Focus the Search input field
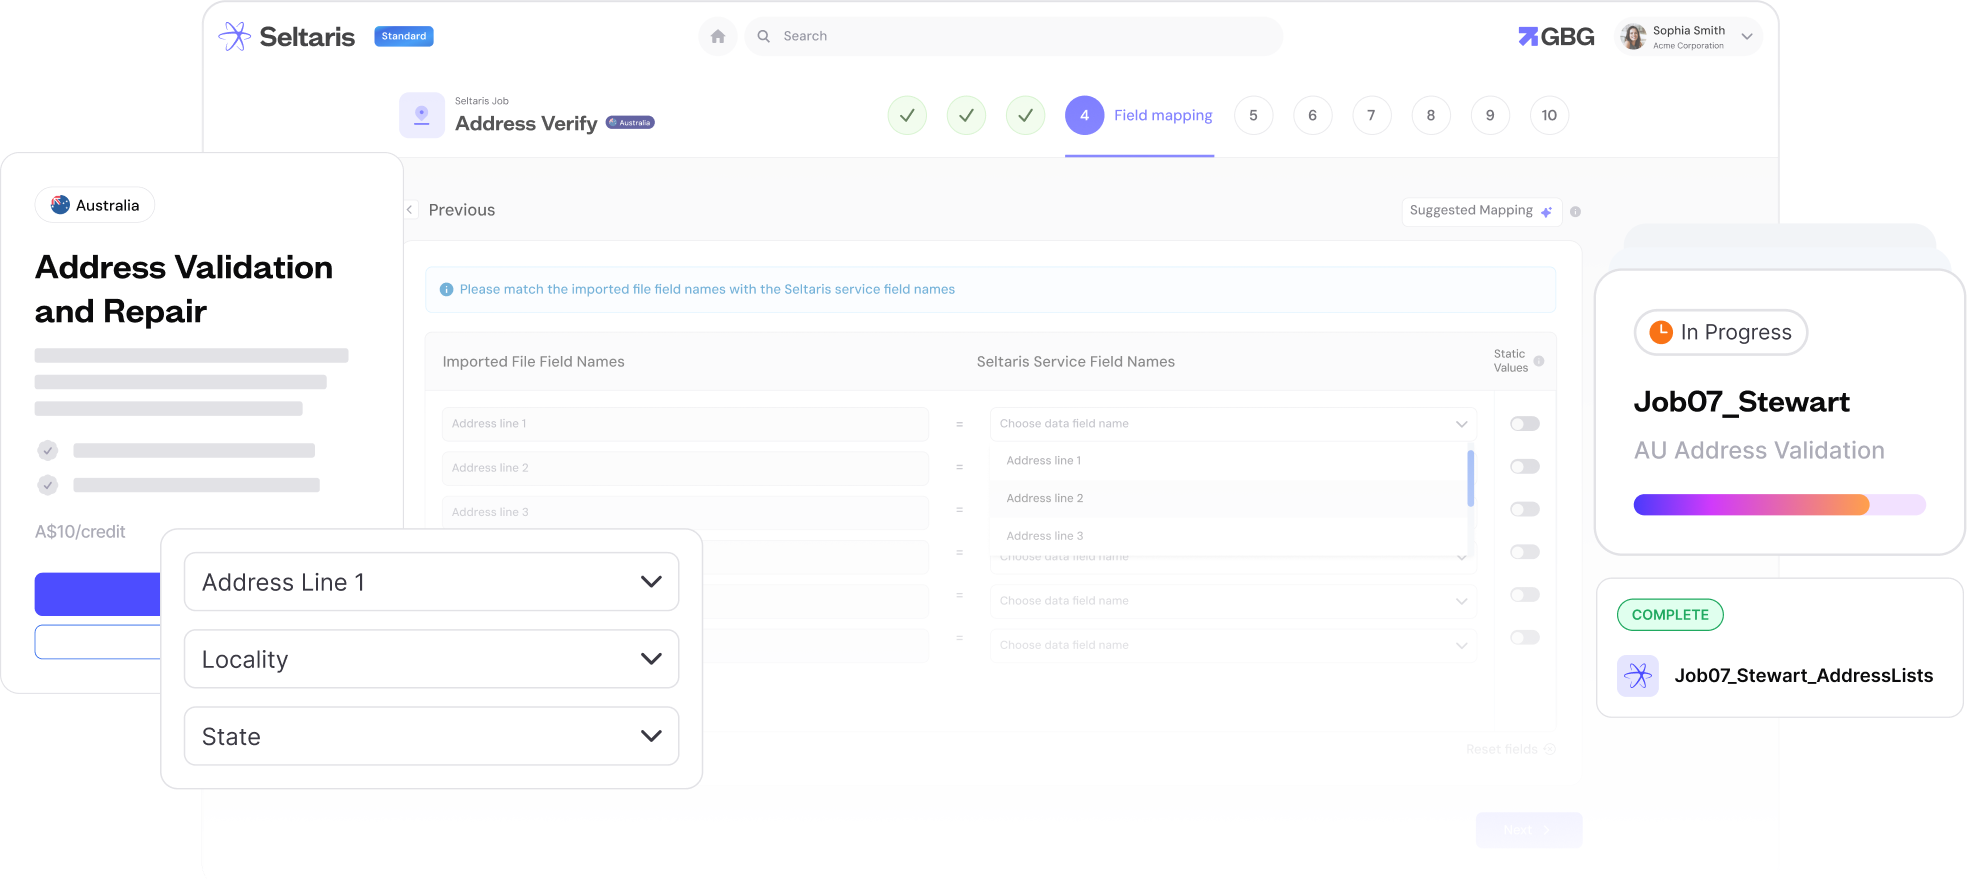Viewport: 1967px width, 889px height. pyautogui.click(x=1014, y=36)
